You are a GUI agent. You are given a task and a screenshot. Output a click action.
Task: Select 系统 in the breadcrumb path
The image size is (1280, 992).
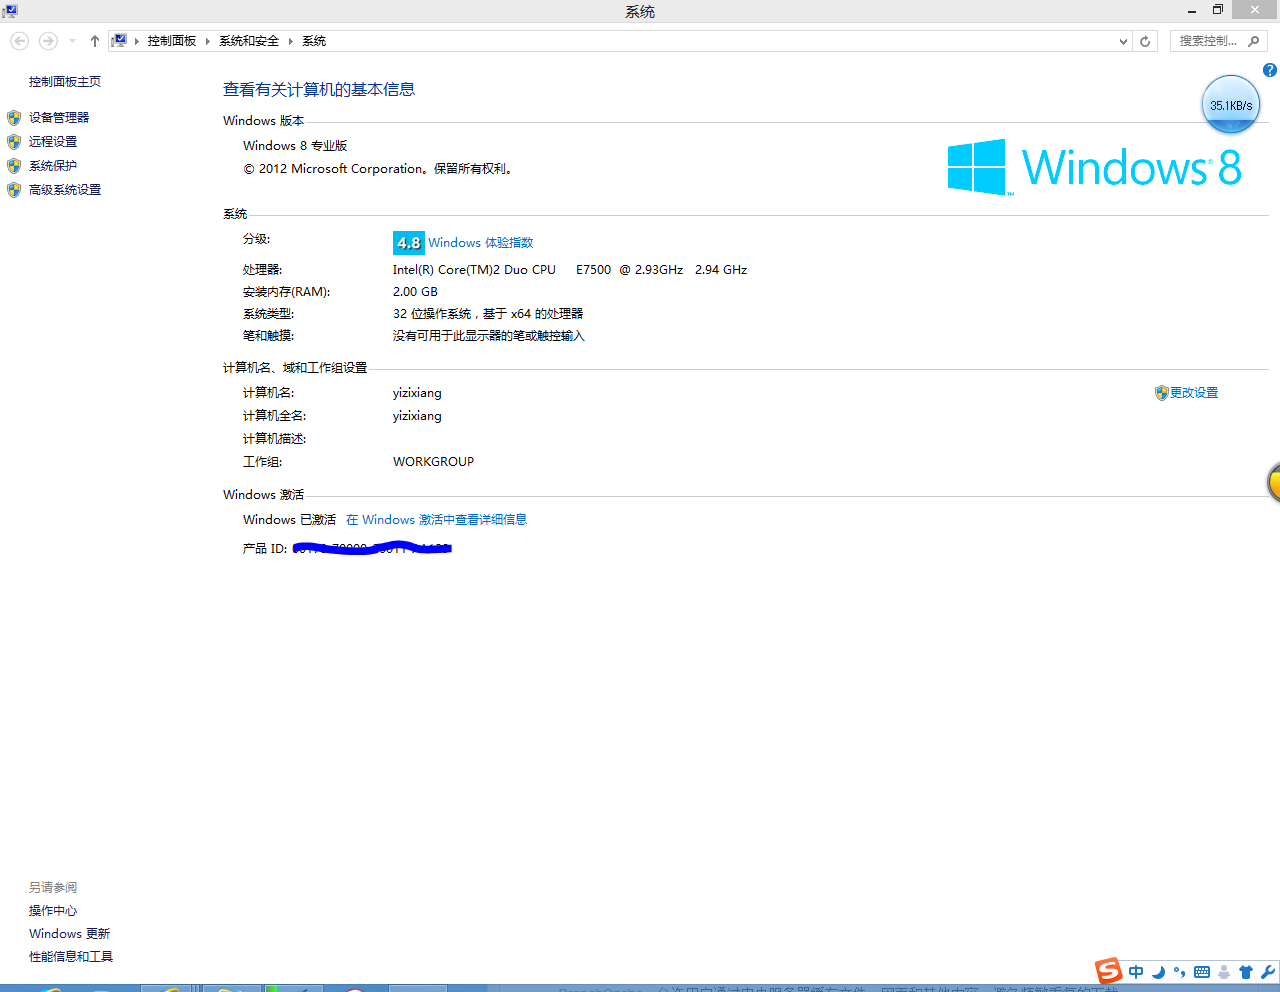click(314, 41)
